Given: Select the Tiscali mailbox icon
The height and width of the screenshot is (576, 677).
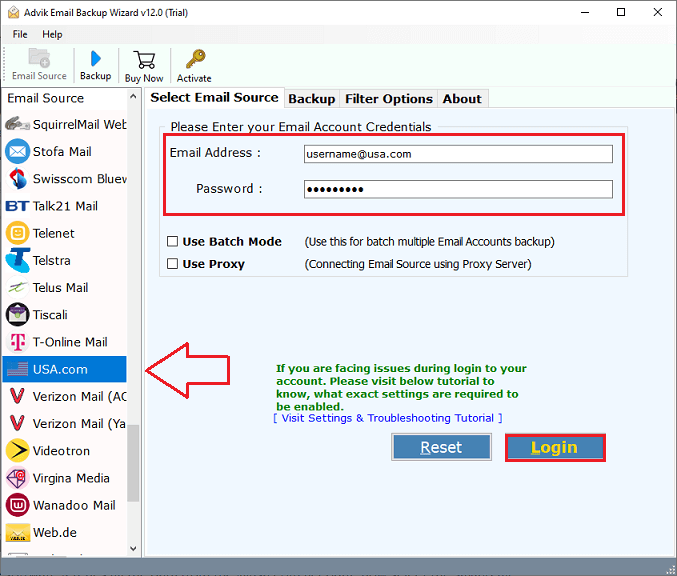Looking at the screenshot, I should [17, 315].
